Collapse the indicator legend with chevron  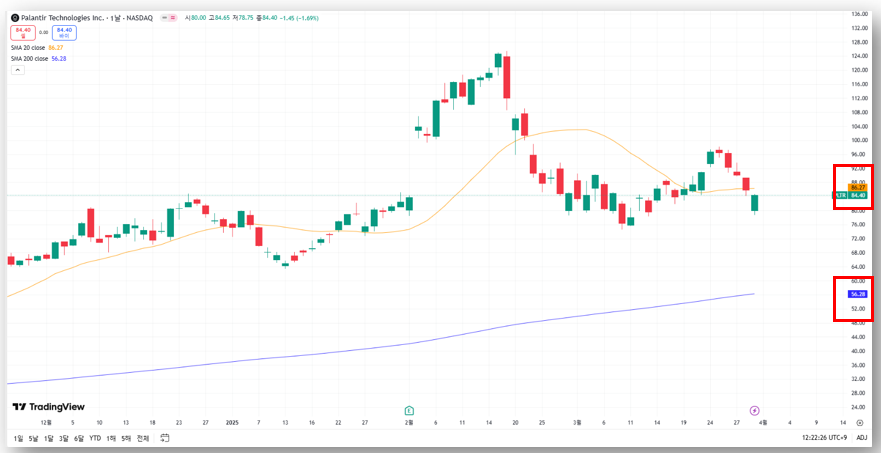click(17, 70)
